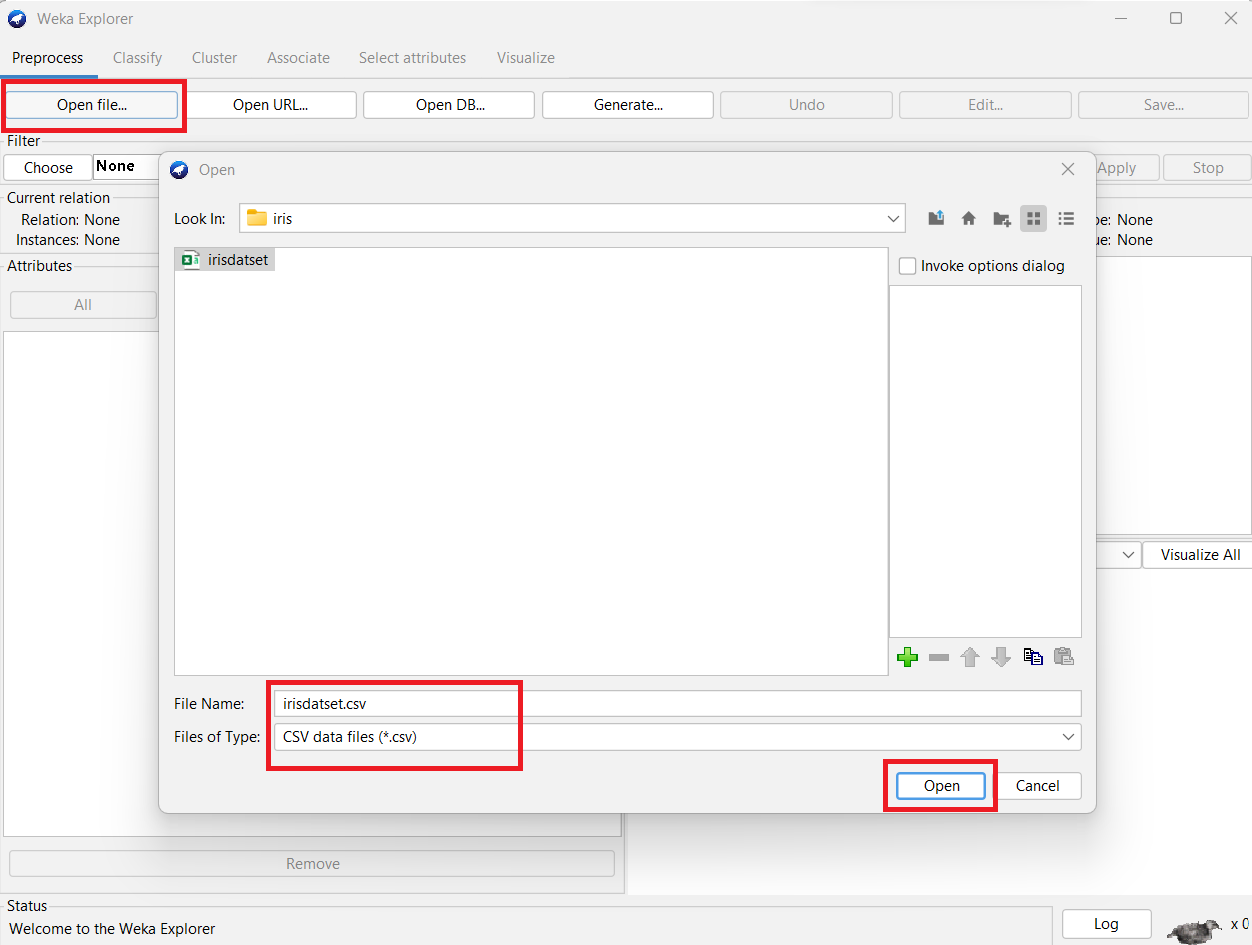The width and height of the screenshot is (1252, 945).
Task: Jump to the Home folder icon
Action: pyautogui.click(x=969, y=218)
